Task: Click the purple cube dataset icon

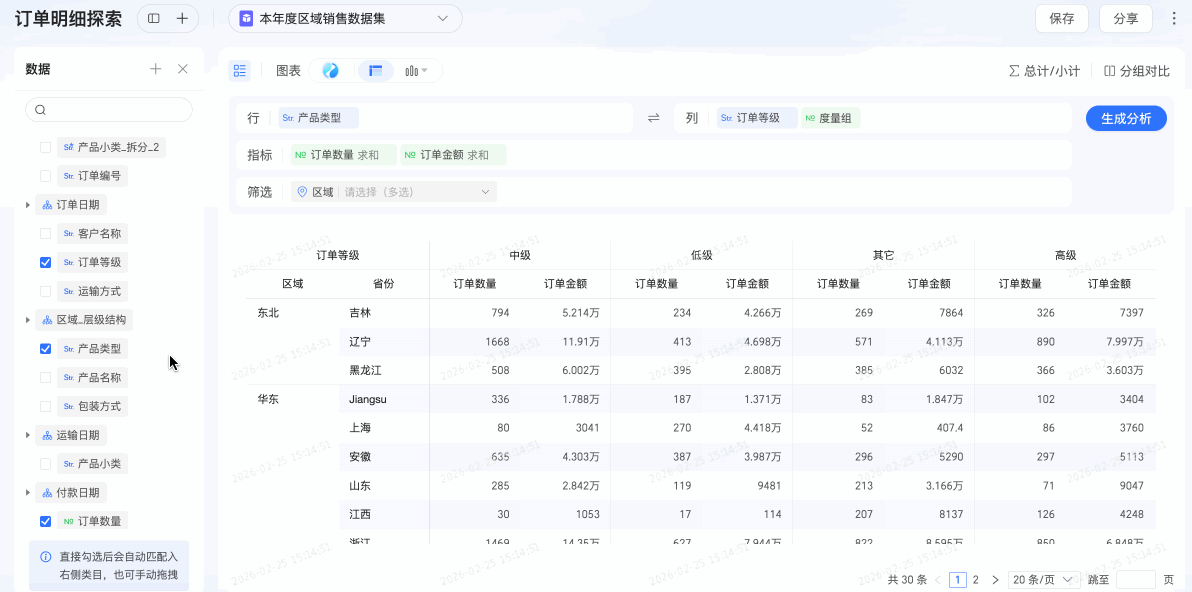Action: (246, 18)
